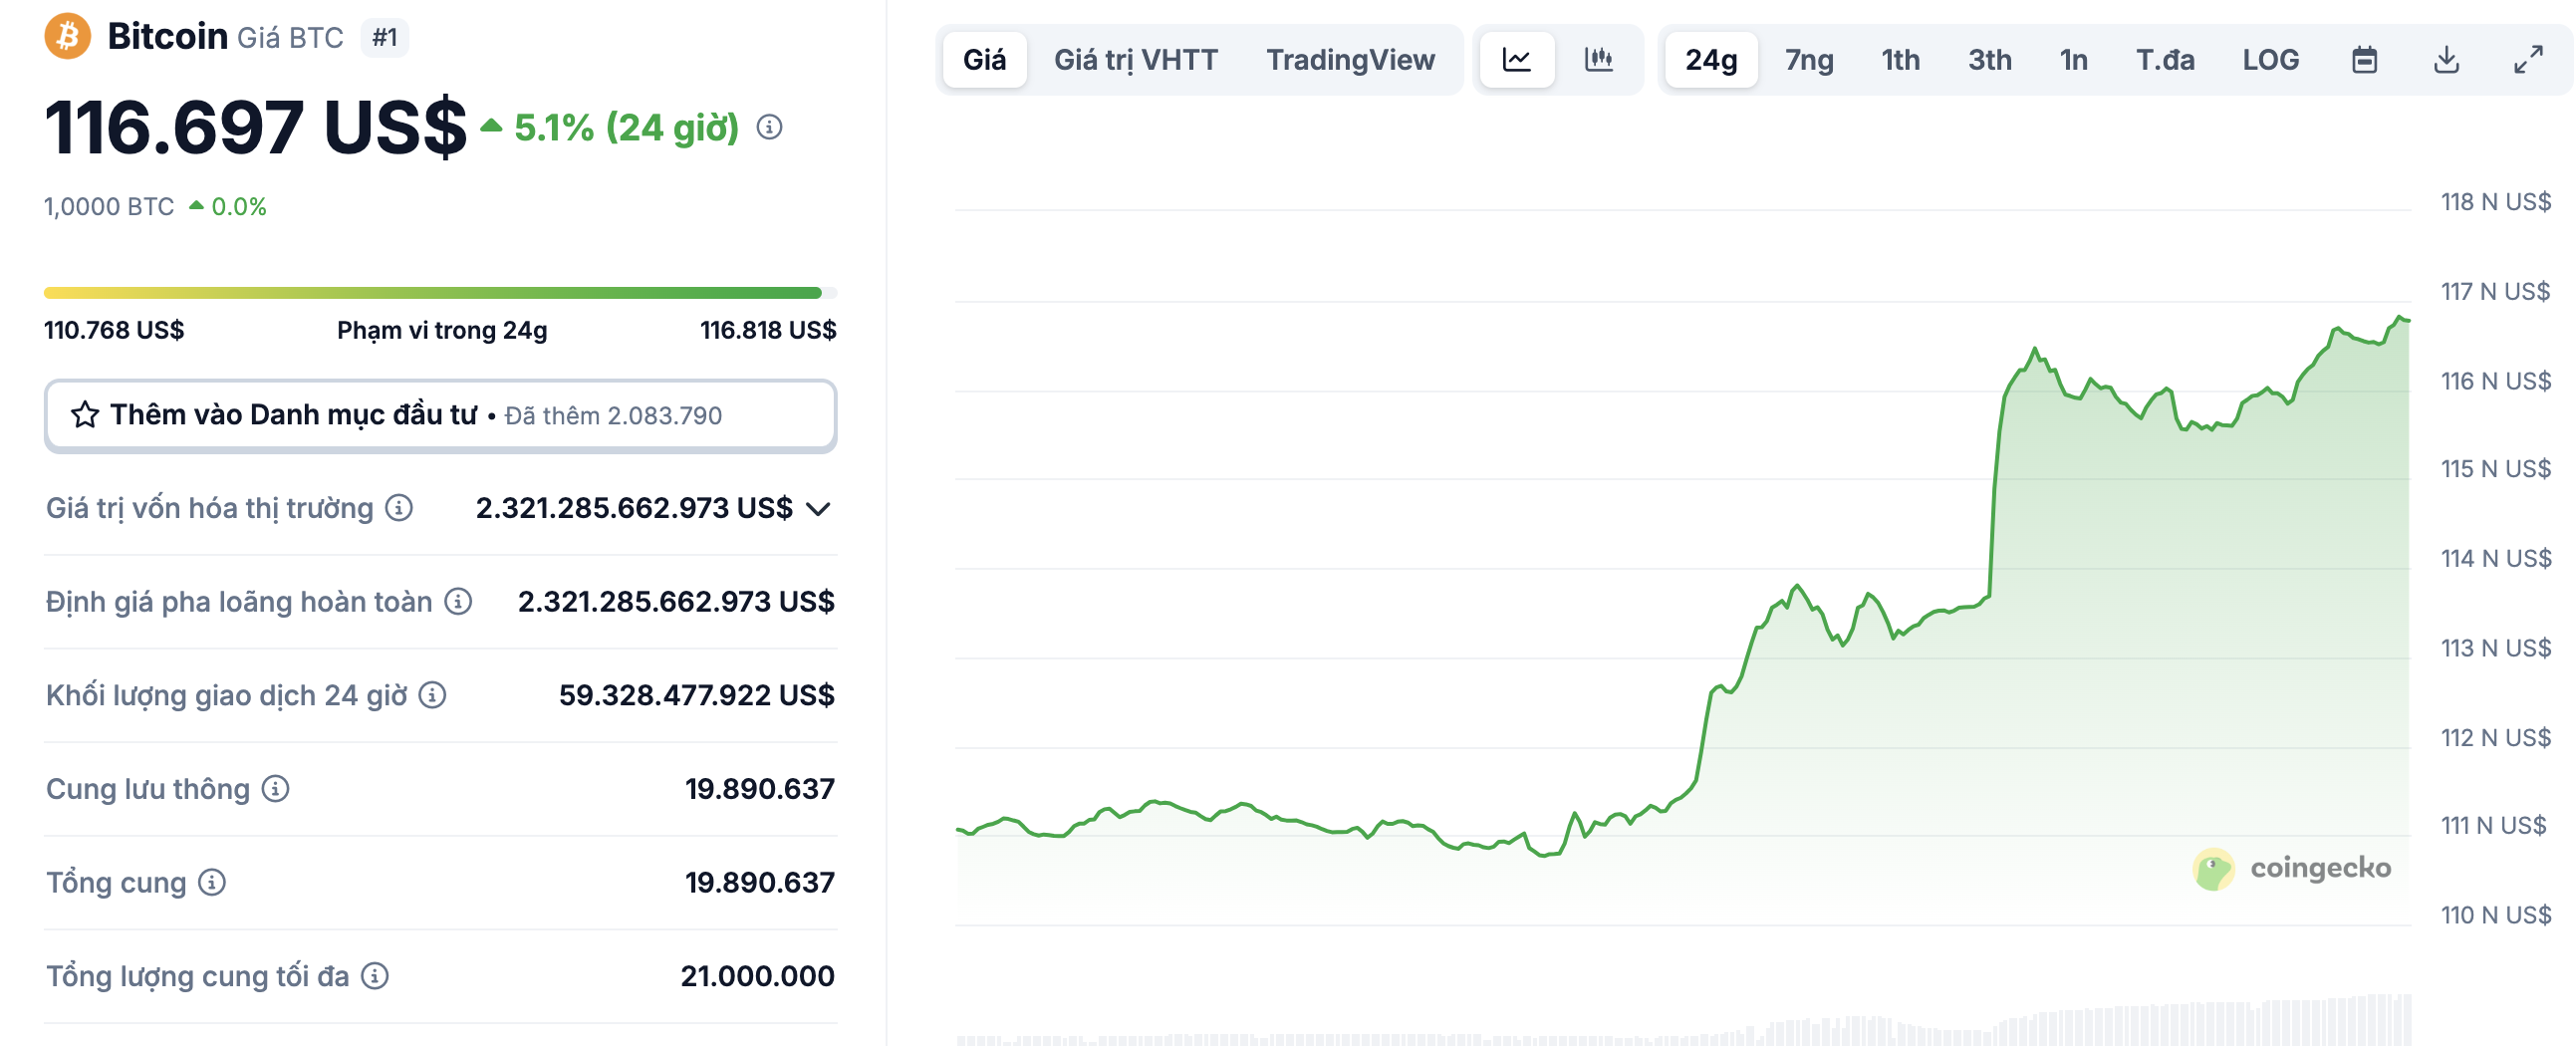The width and height of the screenshot is (2576, 1046).
Task: Select the 7ng time range button
Action: click(1806, 59)
